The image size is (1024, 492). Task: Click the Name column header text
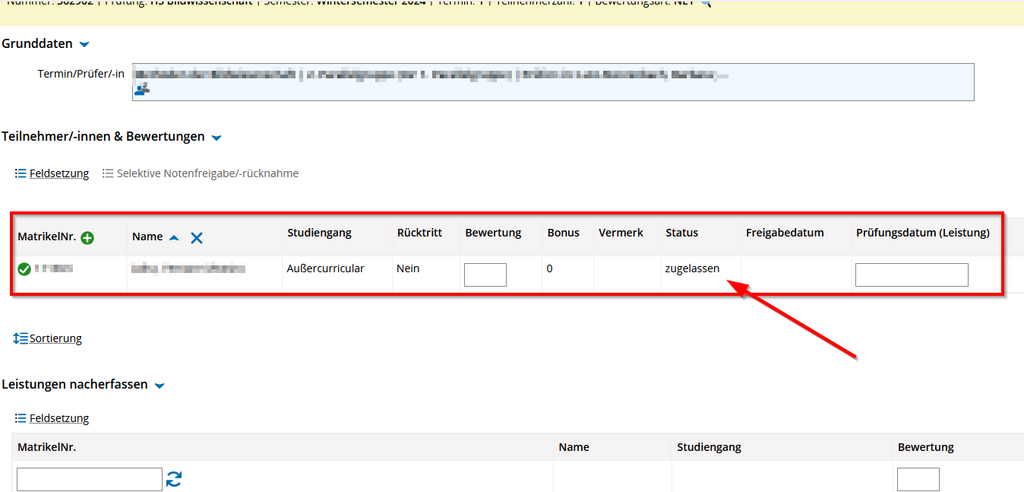pyautogui.click(x=147, y=237)
